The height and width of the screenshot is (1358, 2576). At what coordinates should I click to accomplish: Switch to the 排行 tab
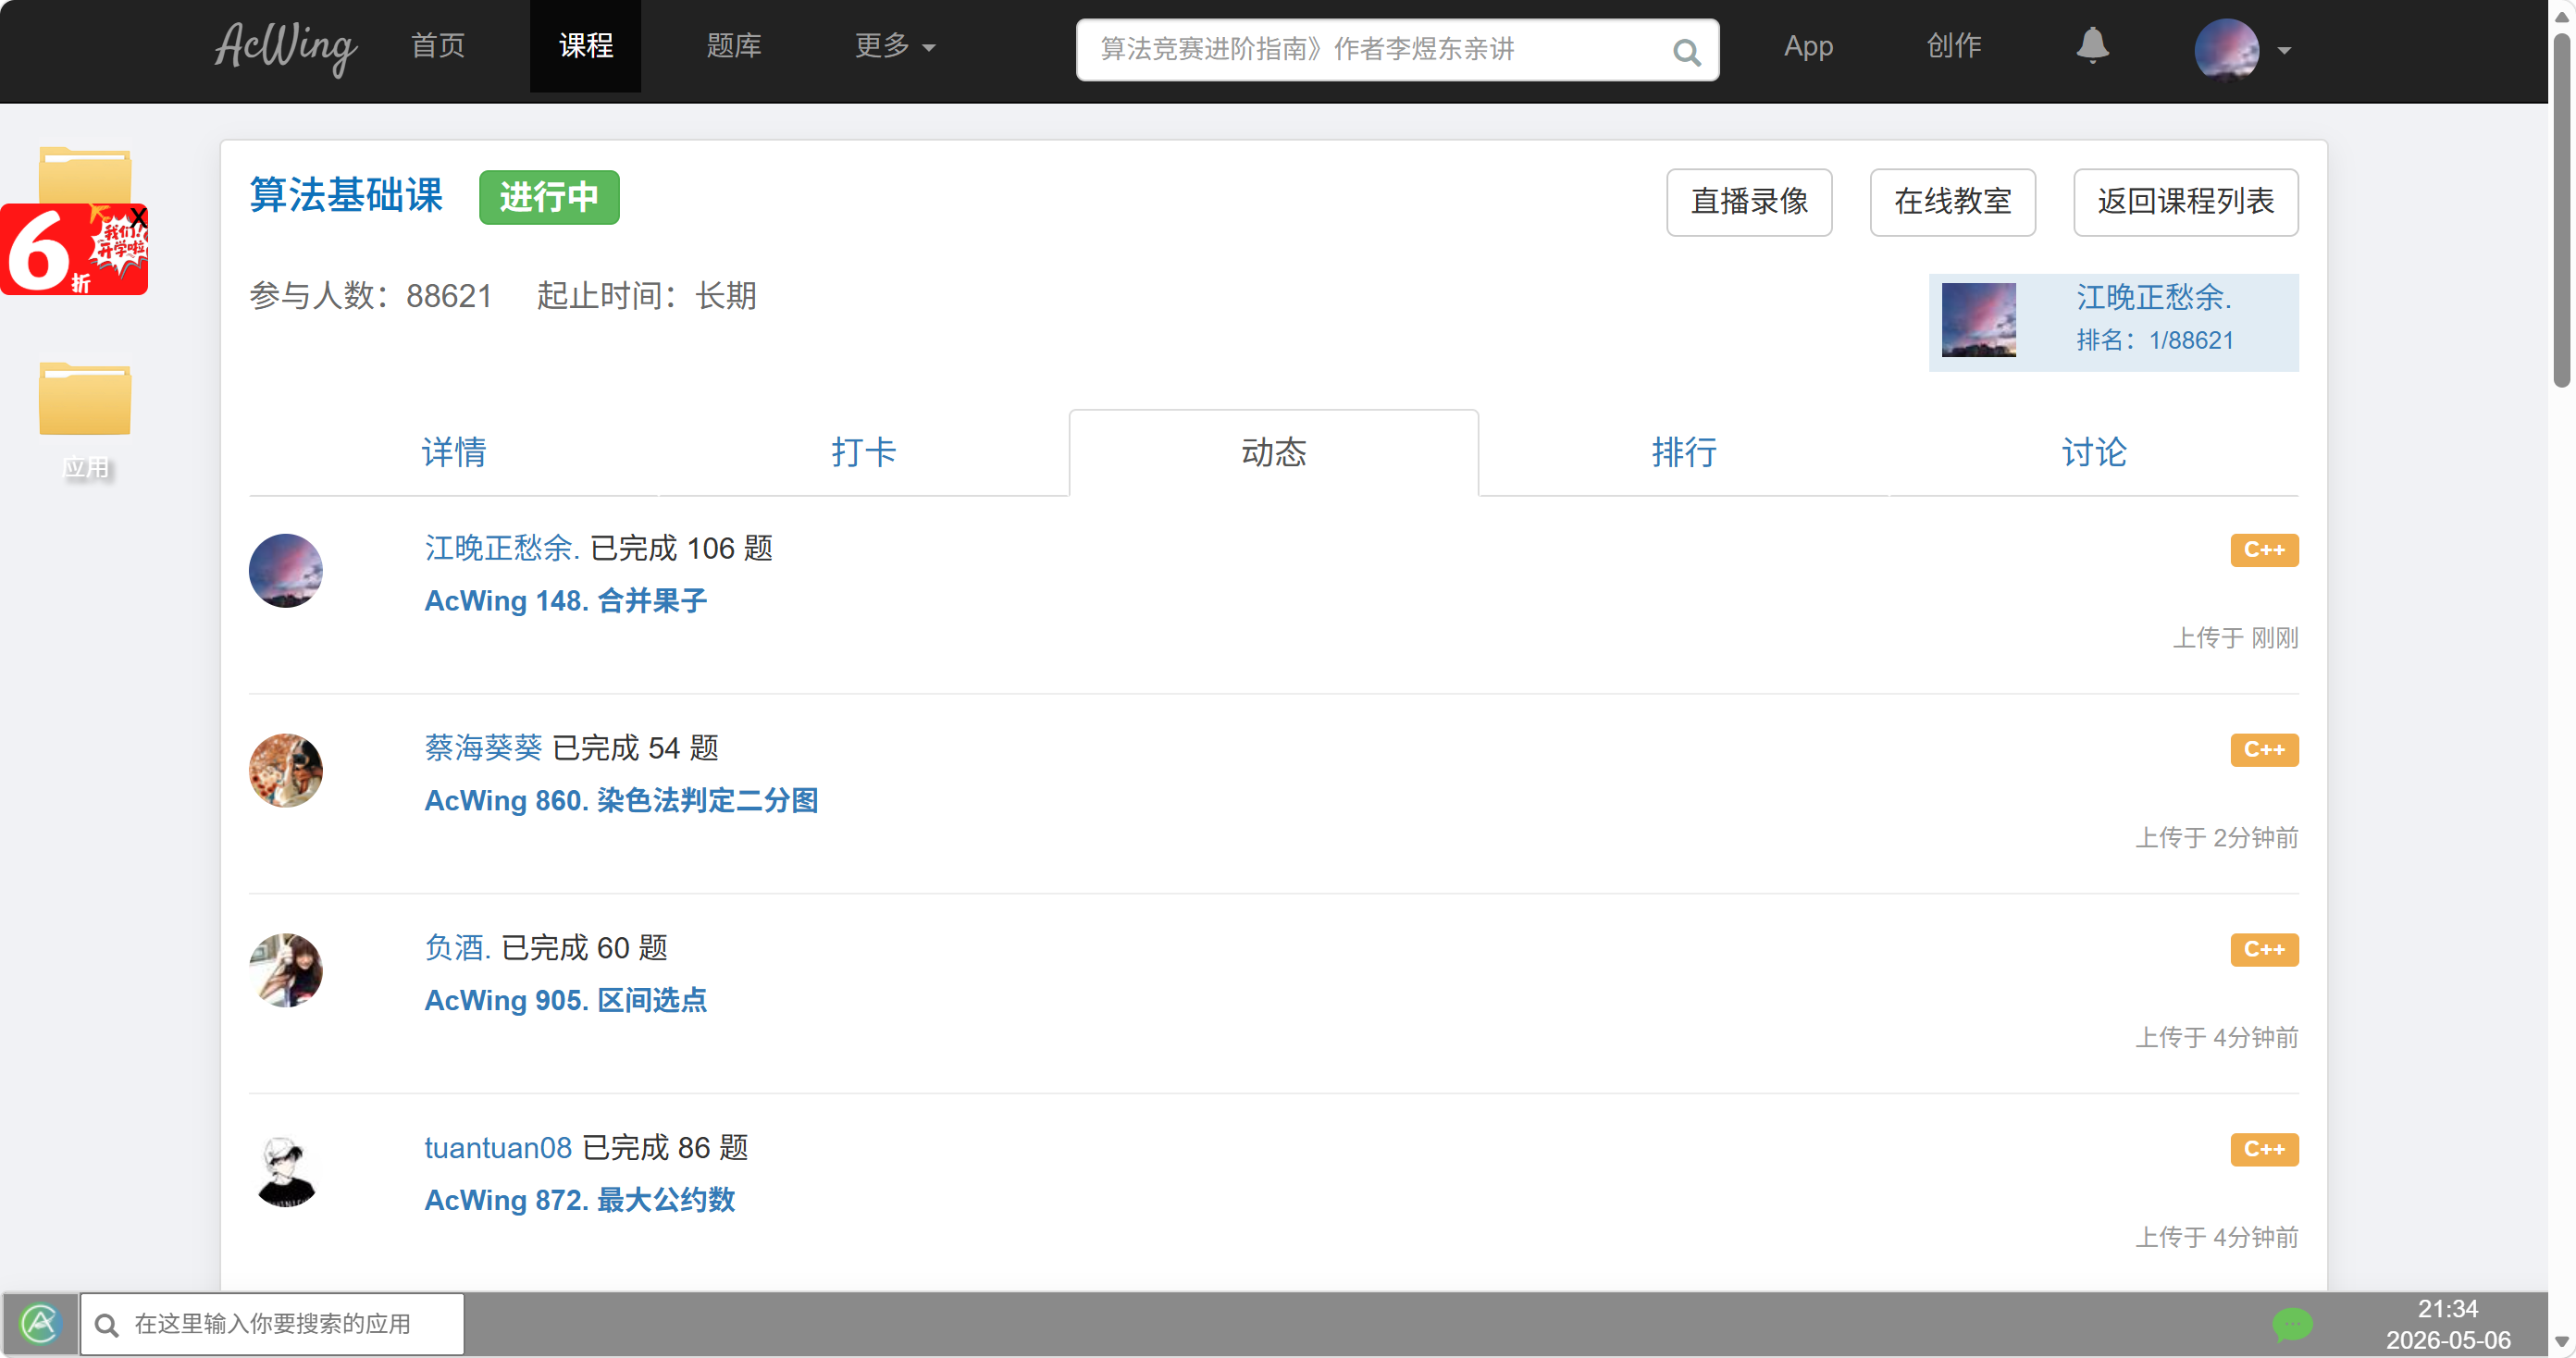(x=1684, y=452)
